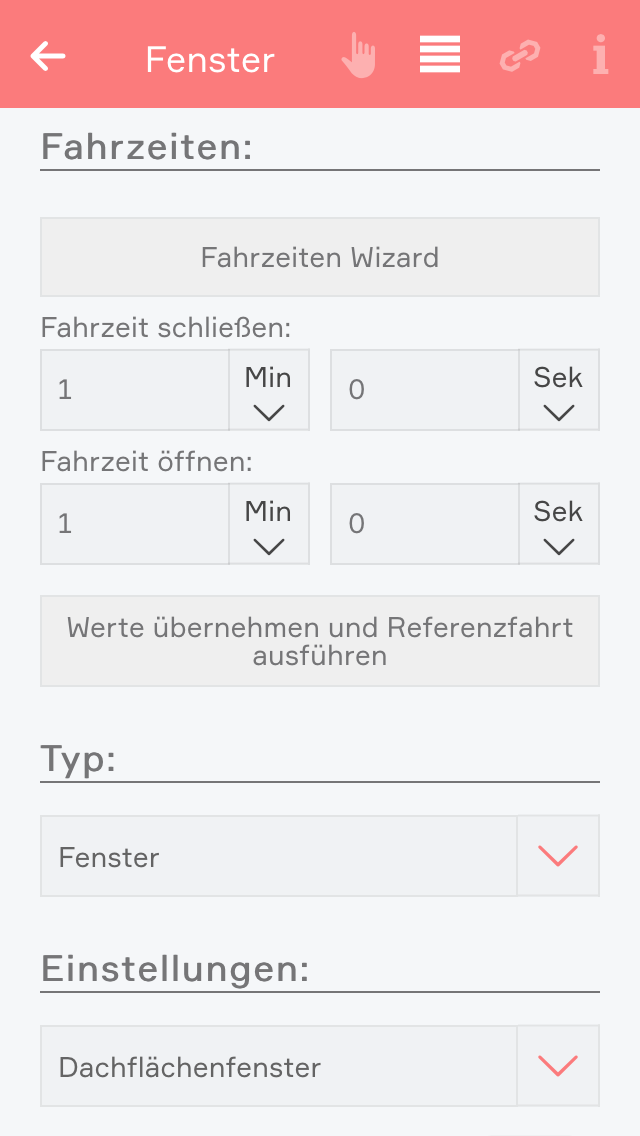Expand Min dropdown for Fahrzeit öffnen
The width and height of the screenshot is (640, 1136).
click(269, 524)
